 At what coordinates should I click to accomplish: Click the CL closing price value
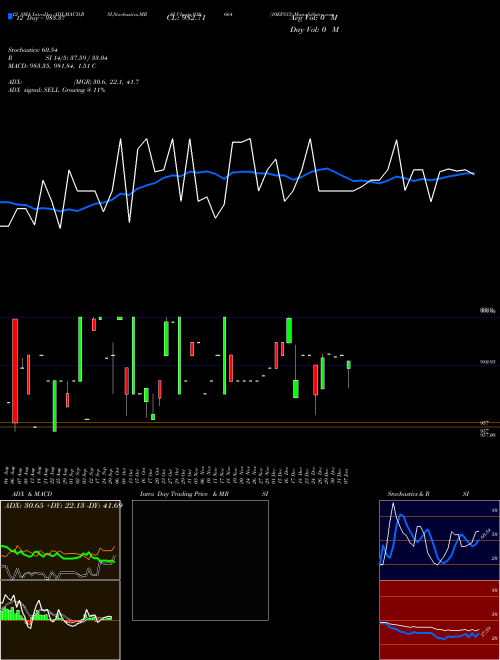tap(186, 18)
